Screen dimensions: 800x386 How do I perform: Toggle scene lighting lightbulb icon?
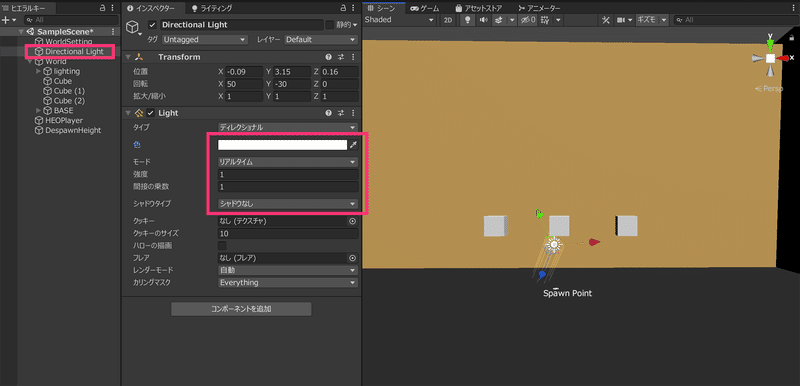(466, 20)
